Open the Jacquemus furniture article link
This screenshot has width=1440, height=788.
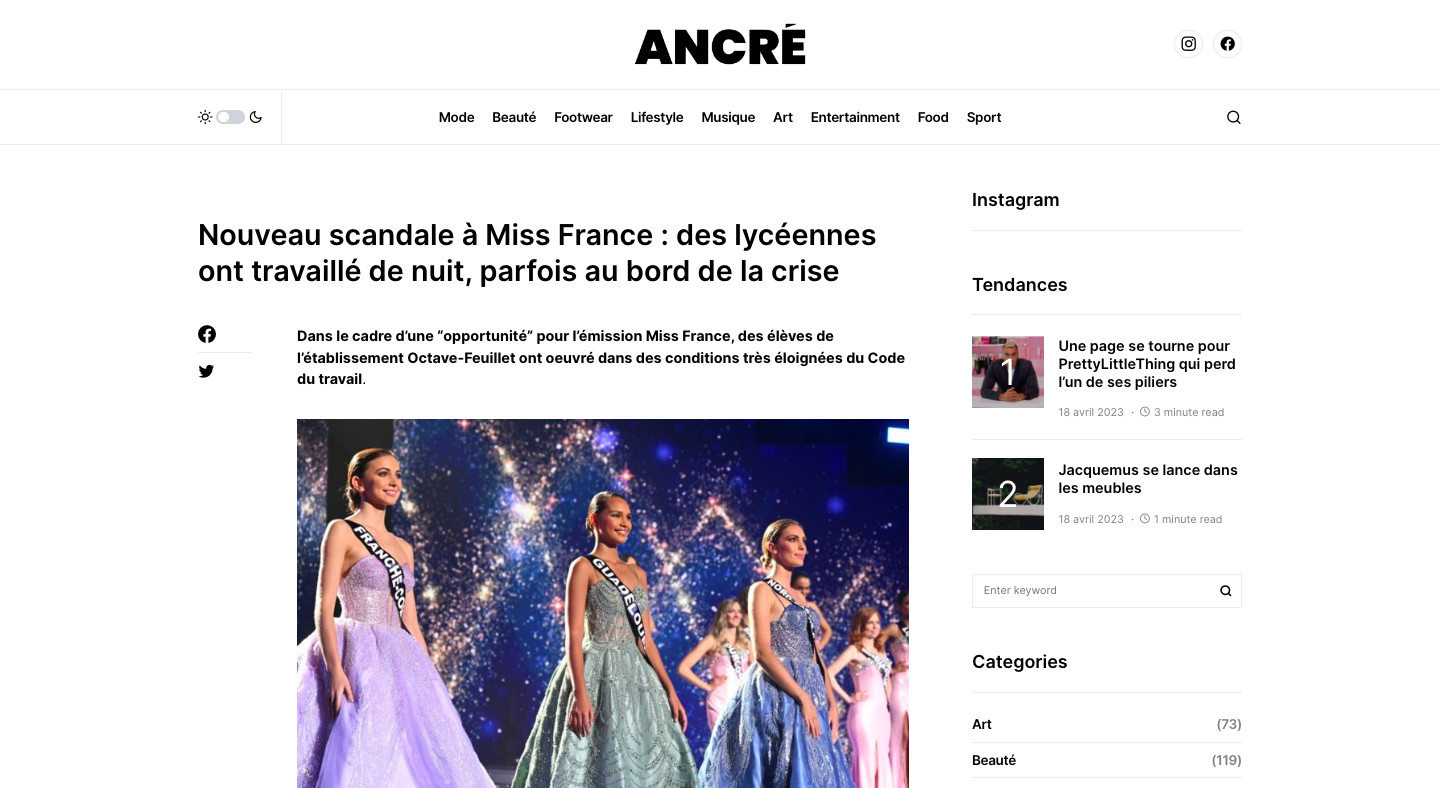coord(1148,479)
